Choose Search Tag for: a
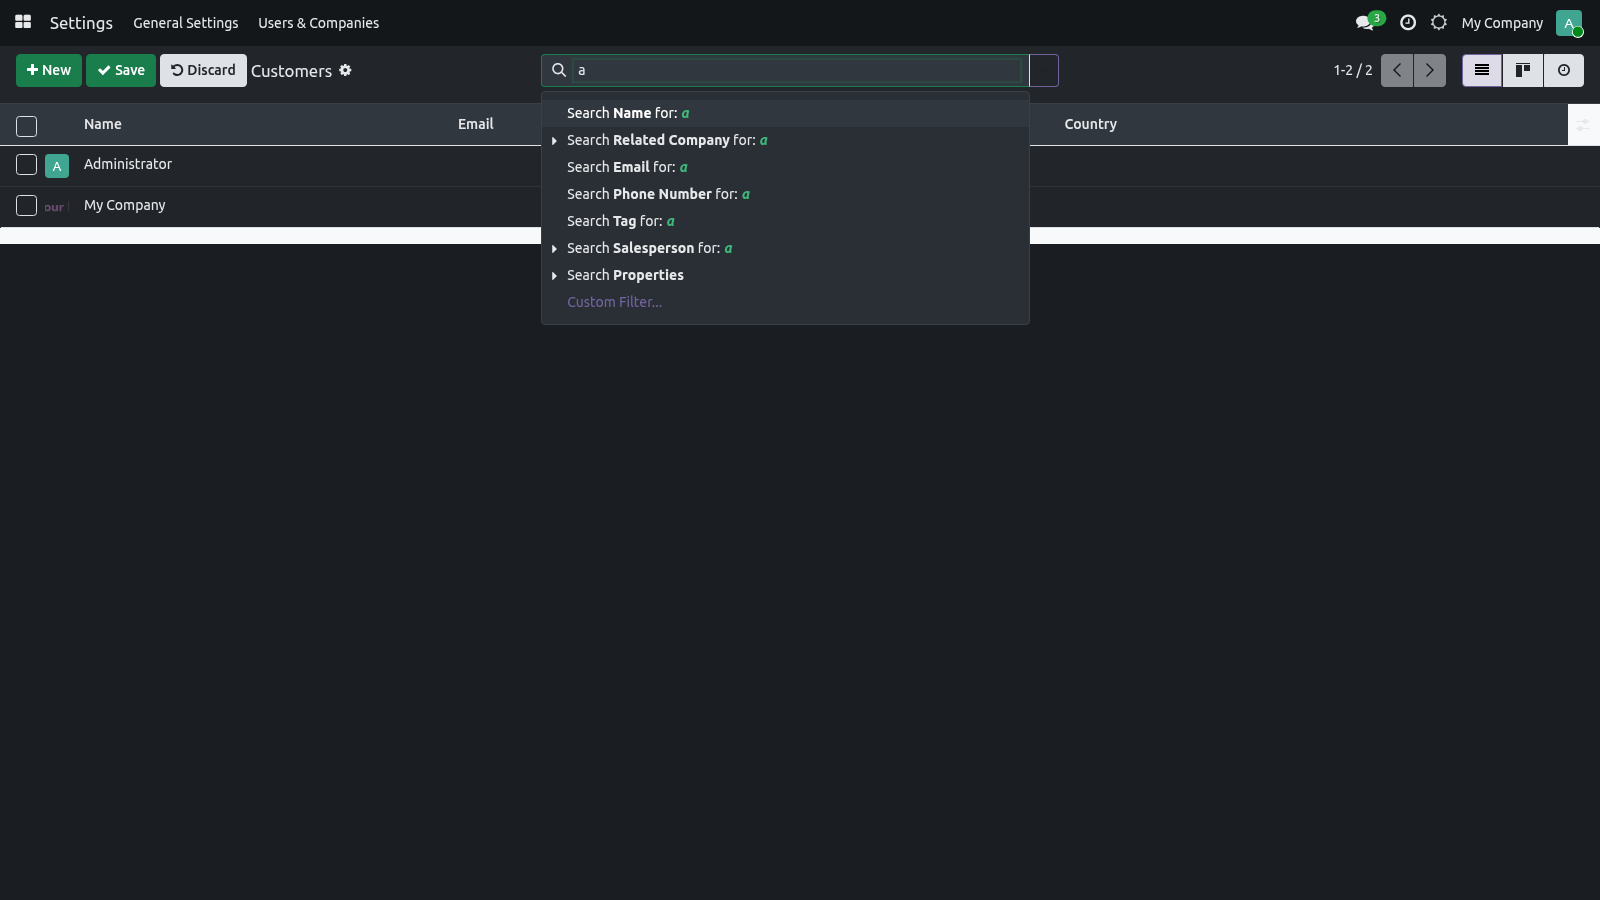Image resolution: width=1600 pixels, height=900 pixels. (785, 221)
